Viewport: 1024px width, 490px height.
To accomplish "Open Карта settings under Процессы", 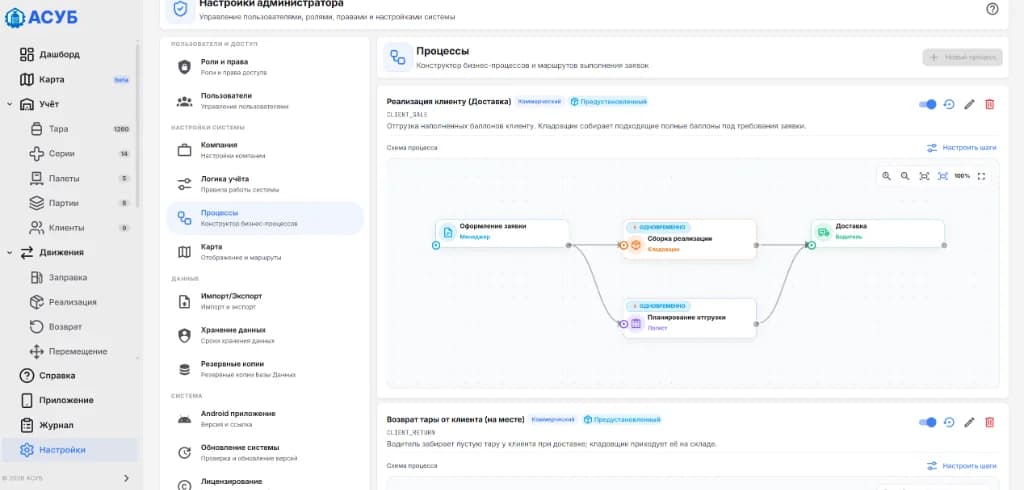I will [x=265, y=252].
